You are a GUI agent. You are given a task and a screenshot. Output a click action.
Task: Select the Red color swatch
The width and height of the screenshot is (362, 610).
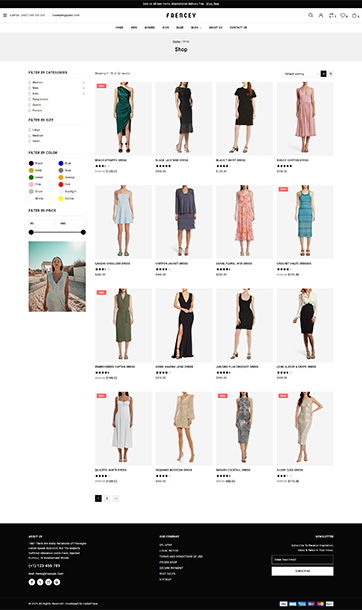[x=61, y=184]
